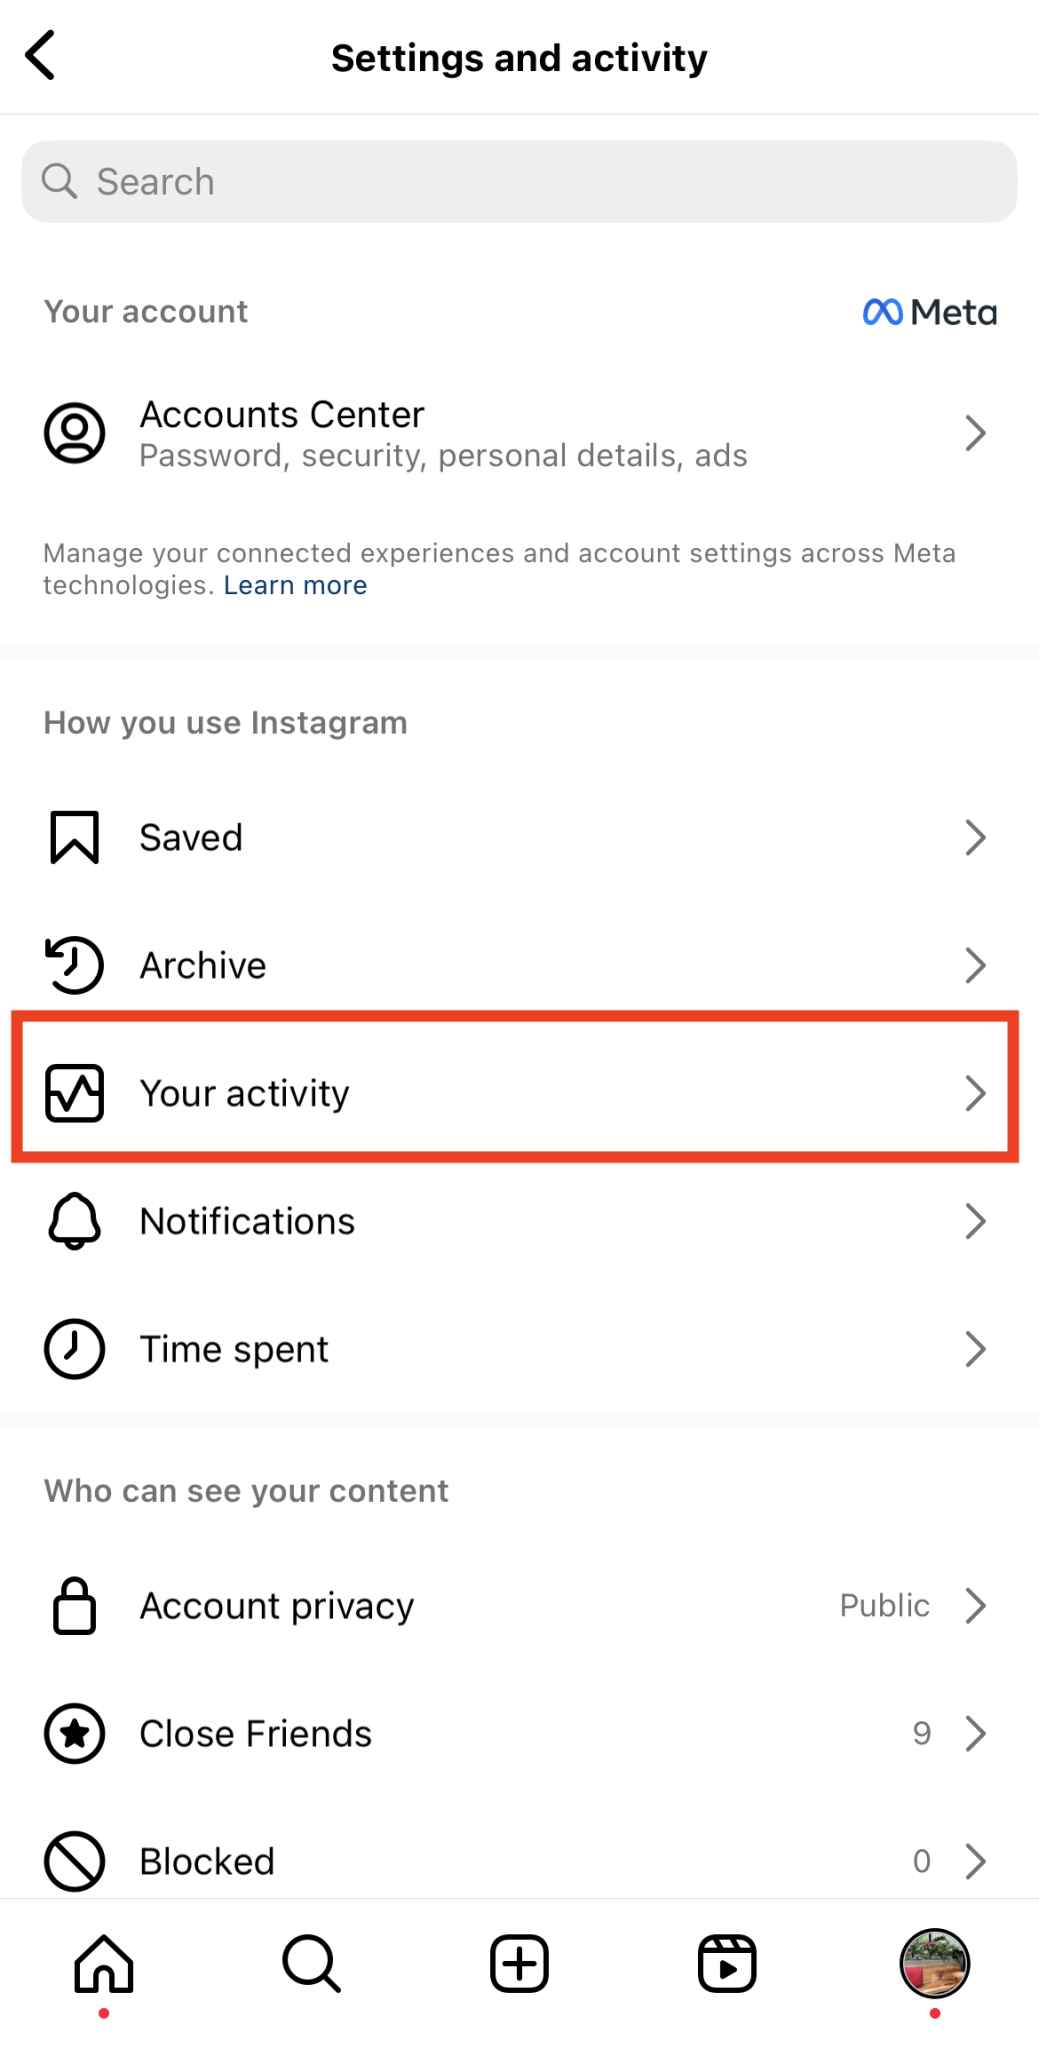Open the Your activity chevron
The height and width of the screenshot is (2048, 1039).
[x=977, y=1092]
